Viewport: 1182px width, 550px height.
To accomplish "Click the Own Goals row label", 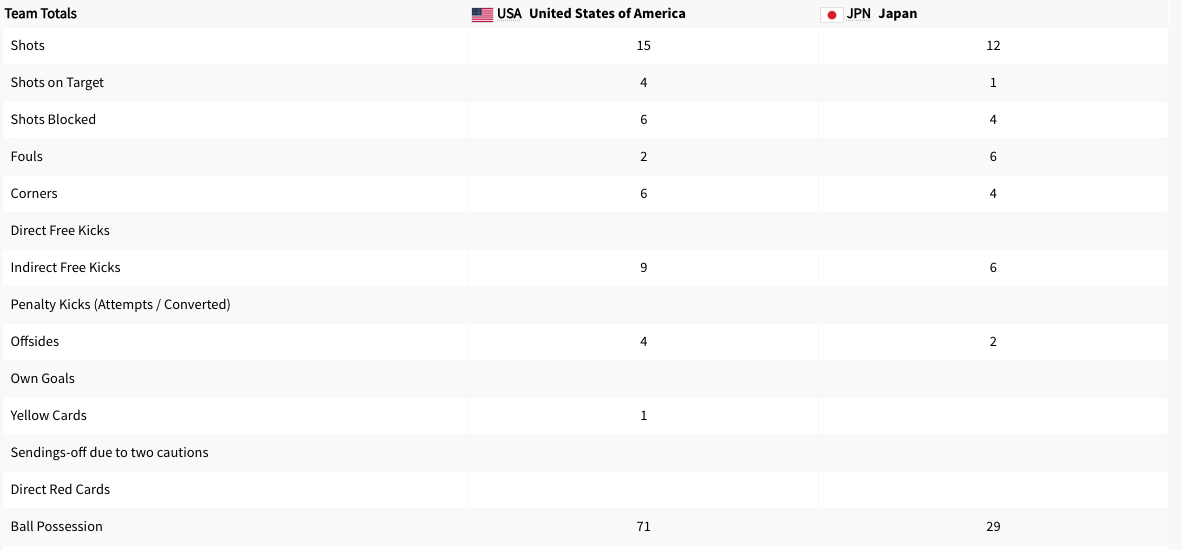I will click(x=43, y=378).
